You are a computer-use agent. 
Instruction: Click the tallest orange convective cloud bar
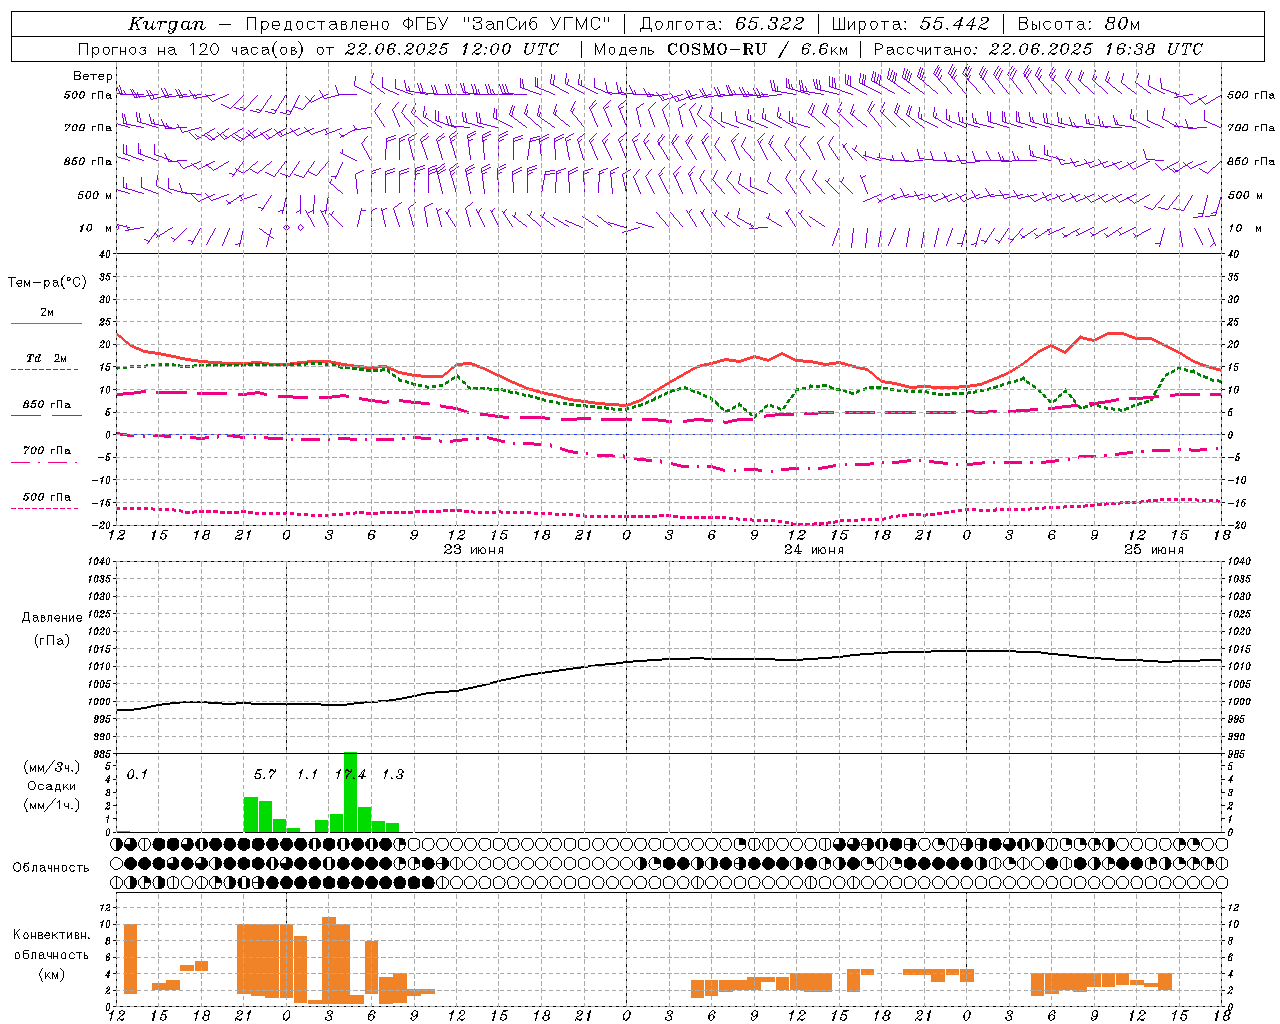329,960
